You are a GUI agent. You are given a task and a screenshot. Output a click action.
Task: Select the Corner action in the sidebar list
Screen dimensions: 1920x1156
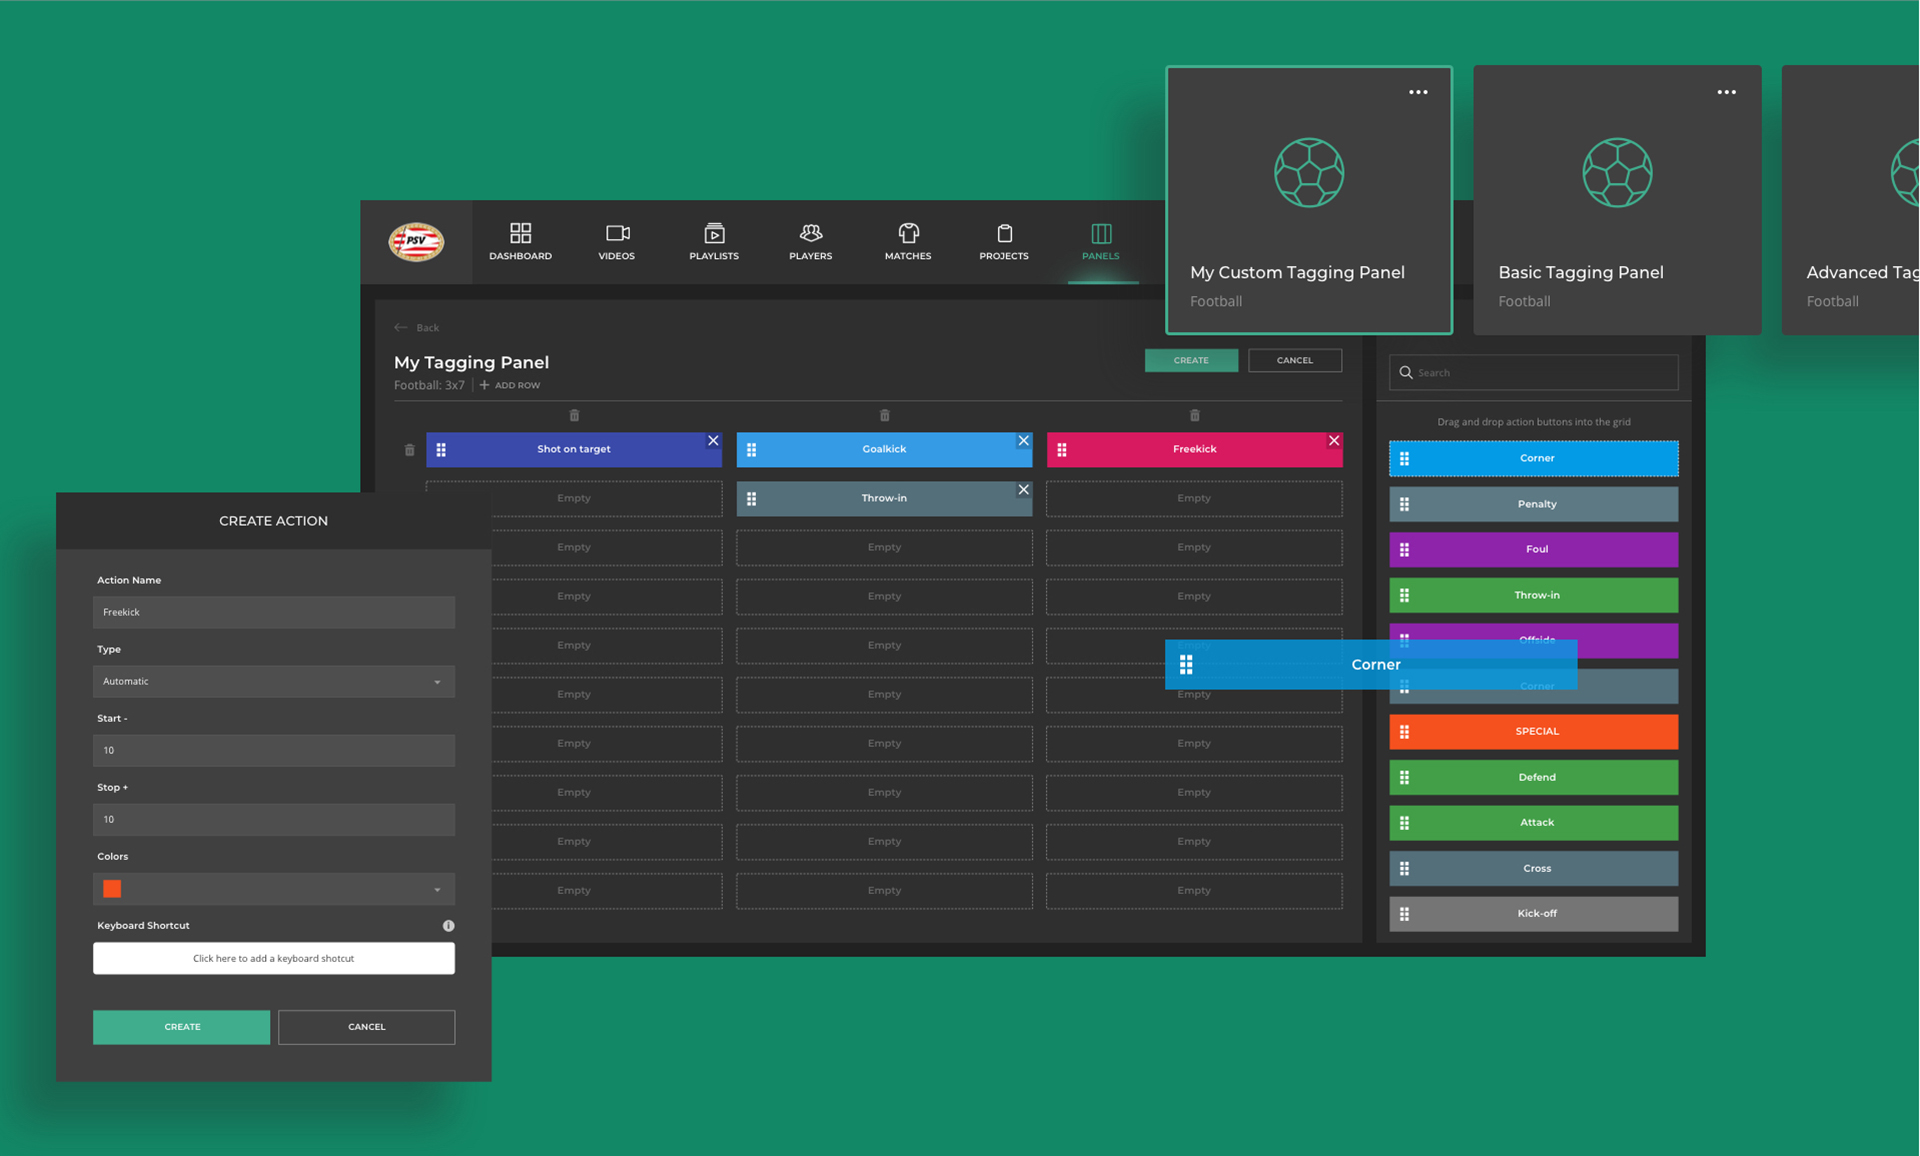1533,458
